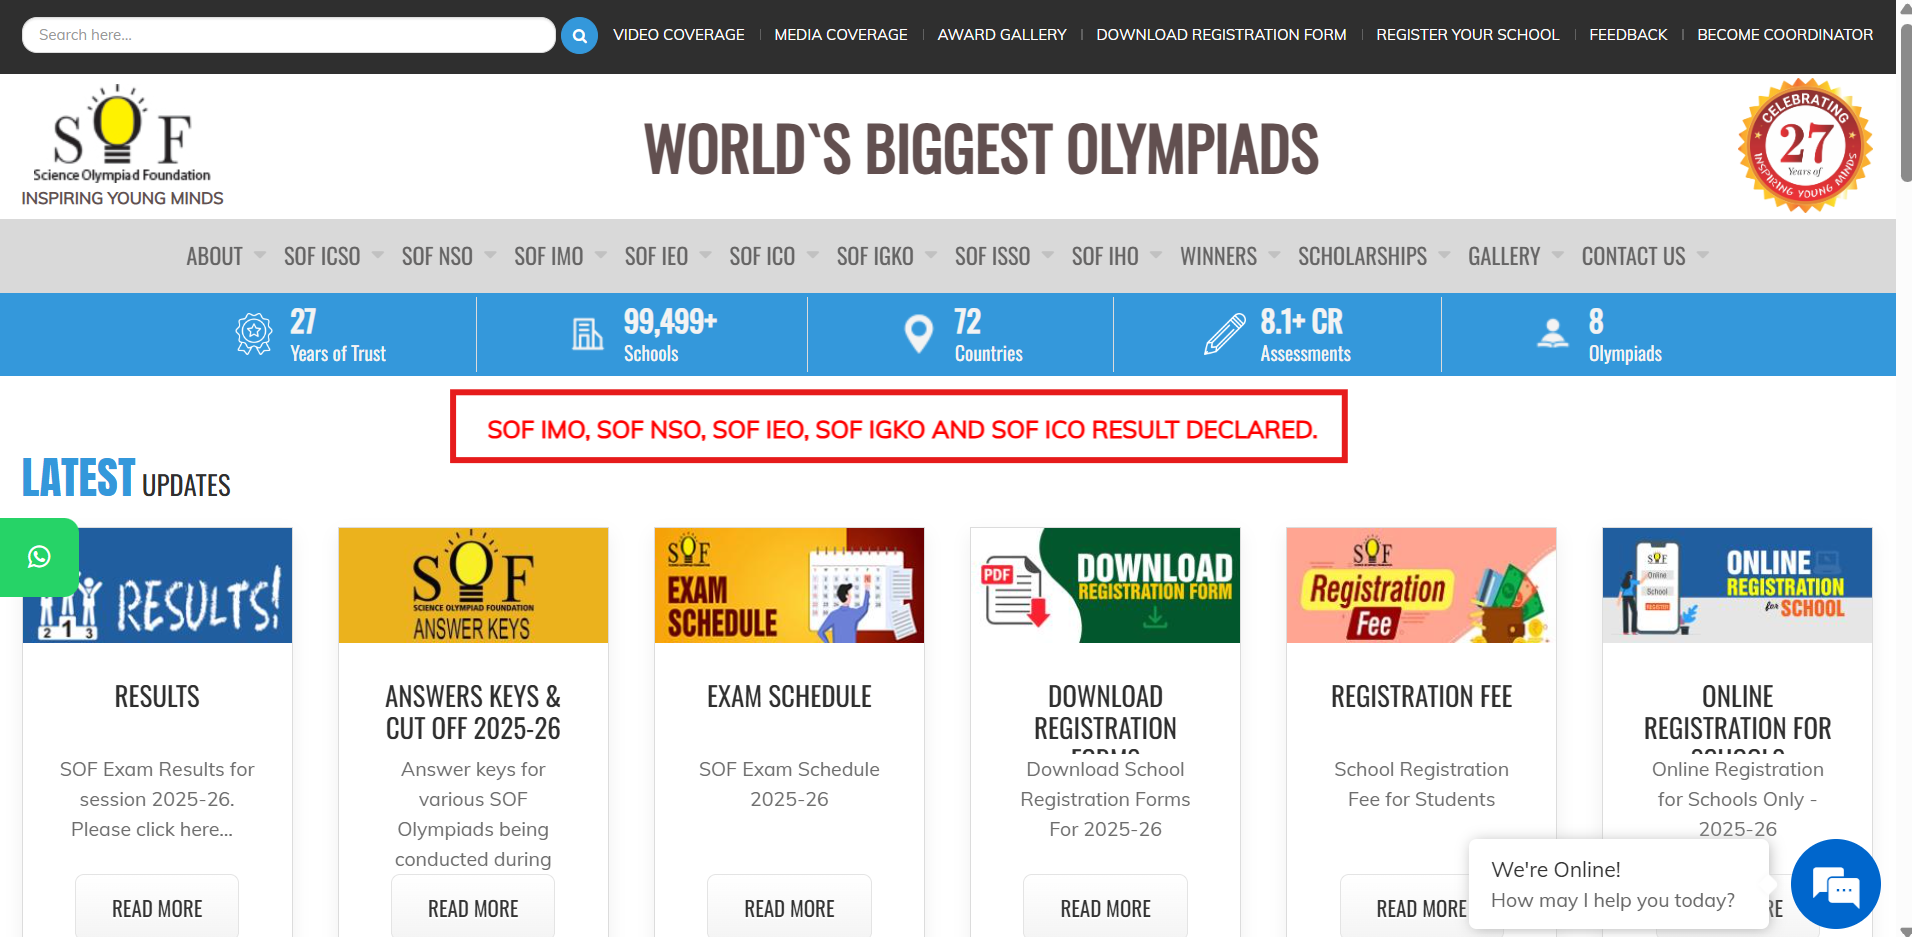Image resolution: width=1912 pixels, height=937 pixels.
Task: Open the SOF IGKO menu
Action: click(875, 256)
